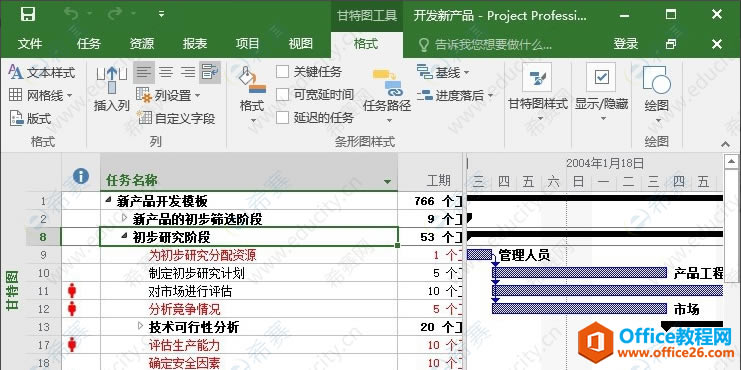Select the 确定安全因素 task name
The height and width of the screenshot is (370, 741).
pyautogui.click(x=184, y=363)
